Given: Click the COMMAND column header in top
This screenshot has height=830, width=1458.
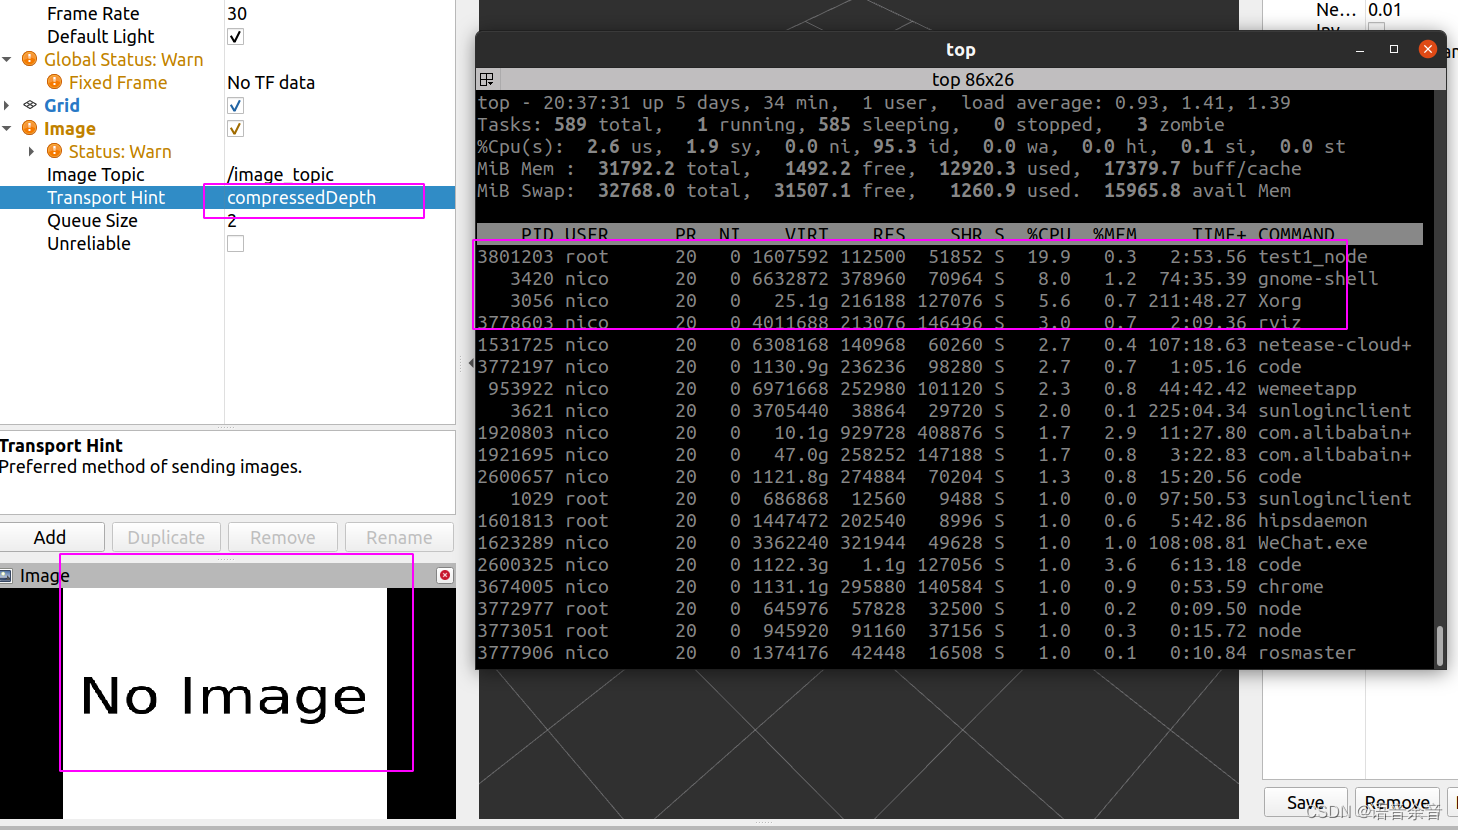Looking at the screenshot, I should [1296, 234].
